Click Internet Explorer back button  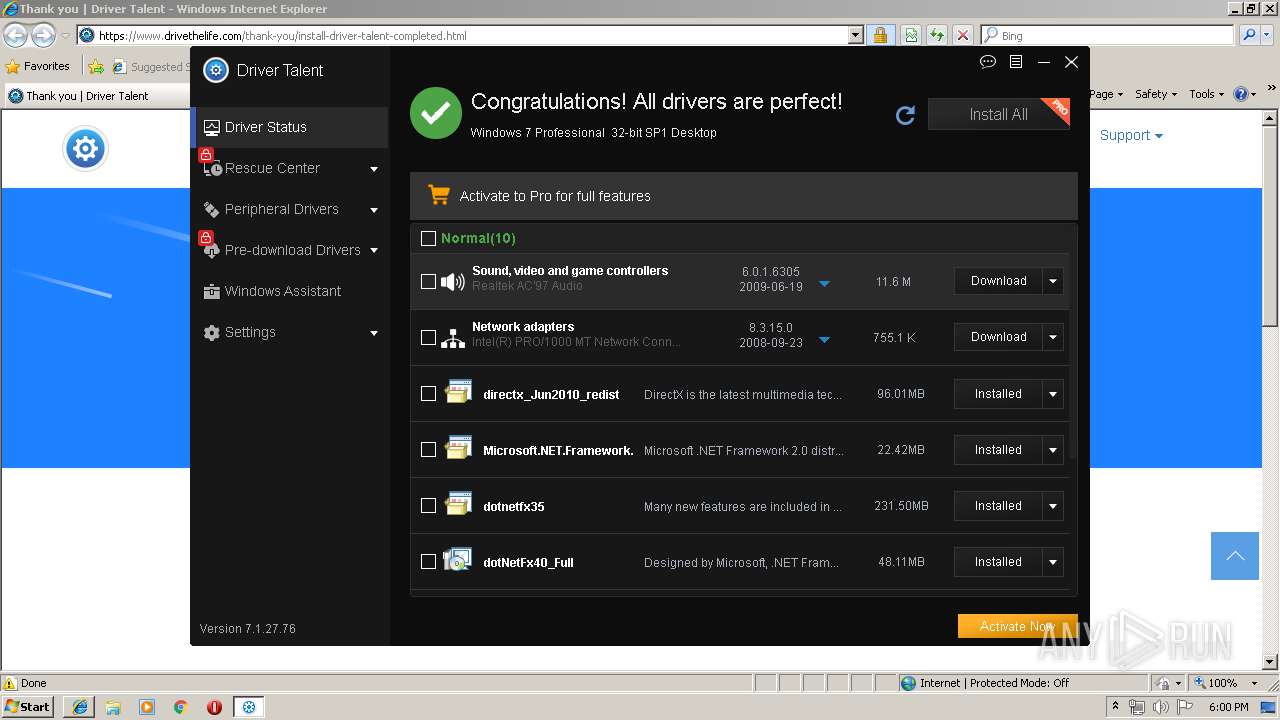click(15, 36)
